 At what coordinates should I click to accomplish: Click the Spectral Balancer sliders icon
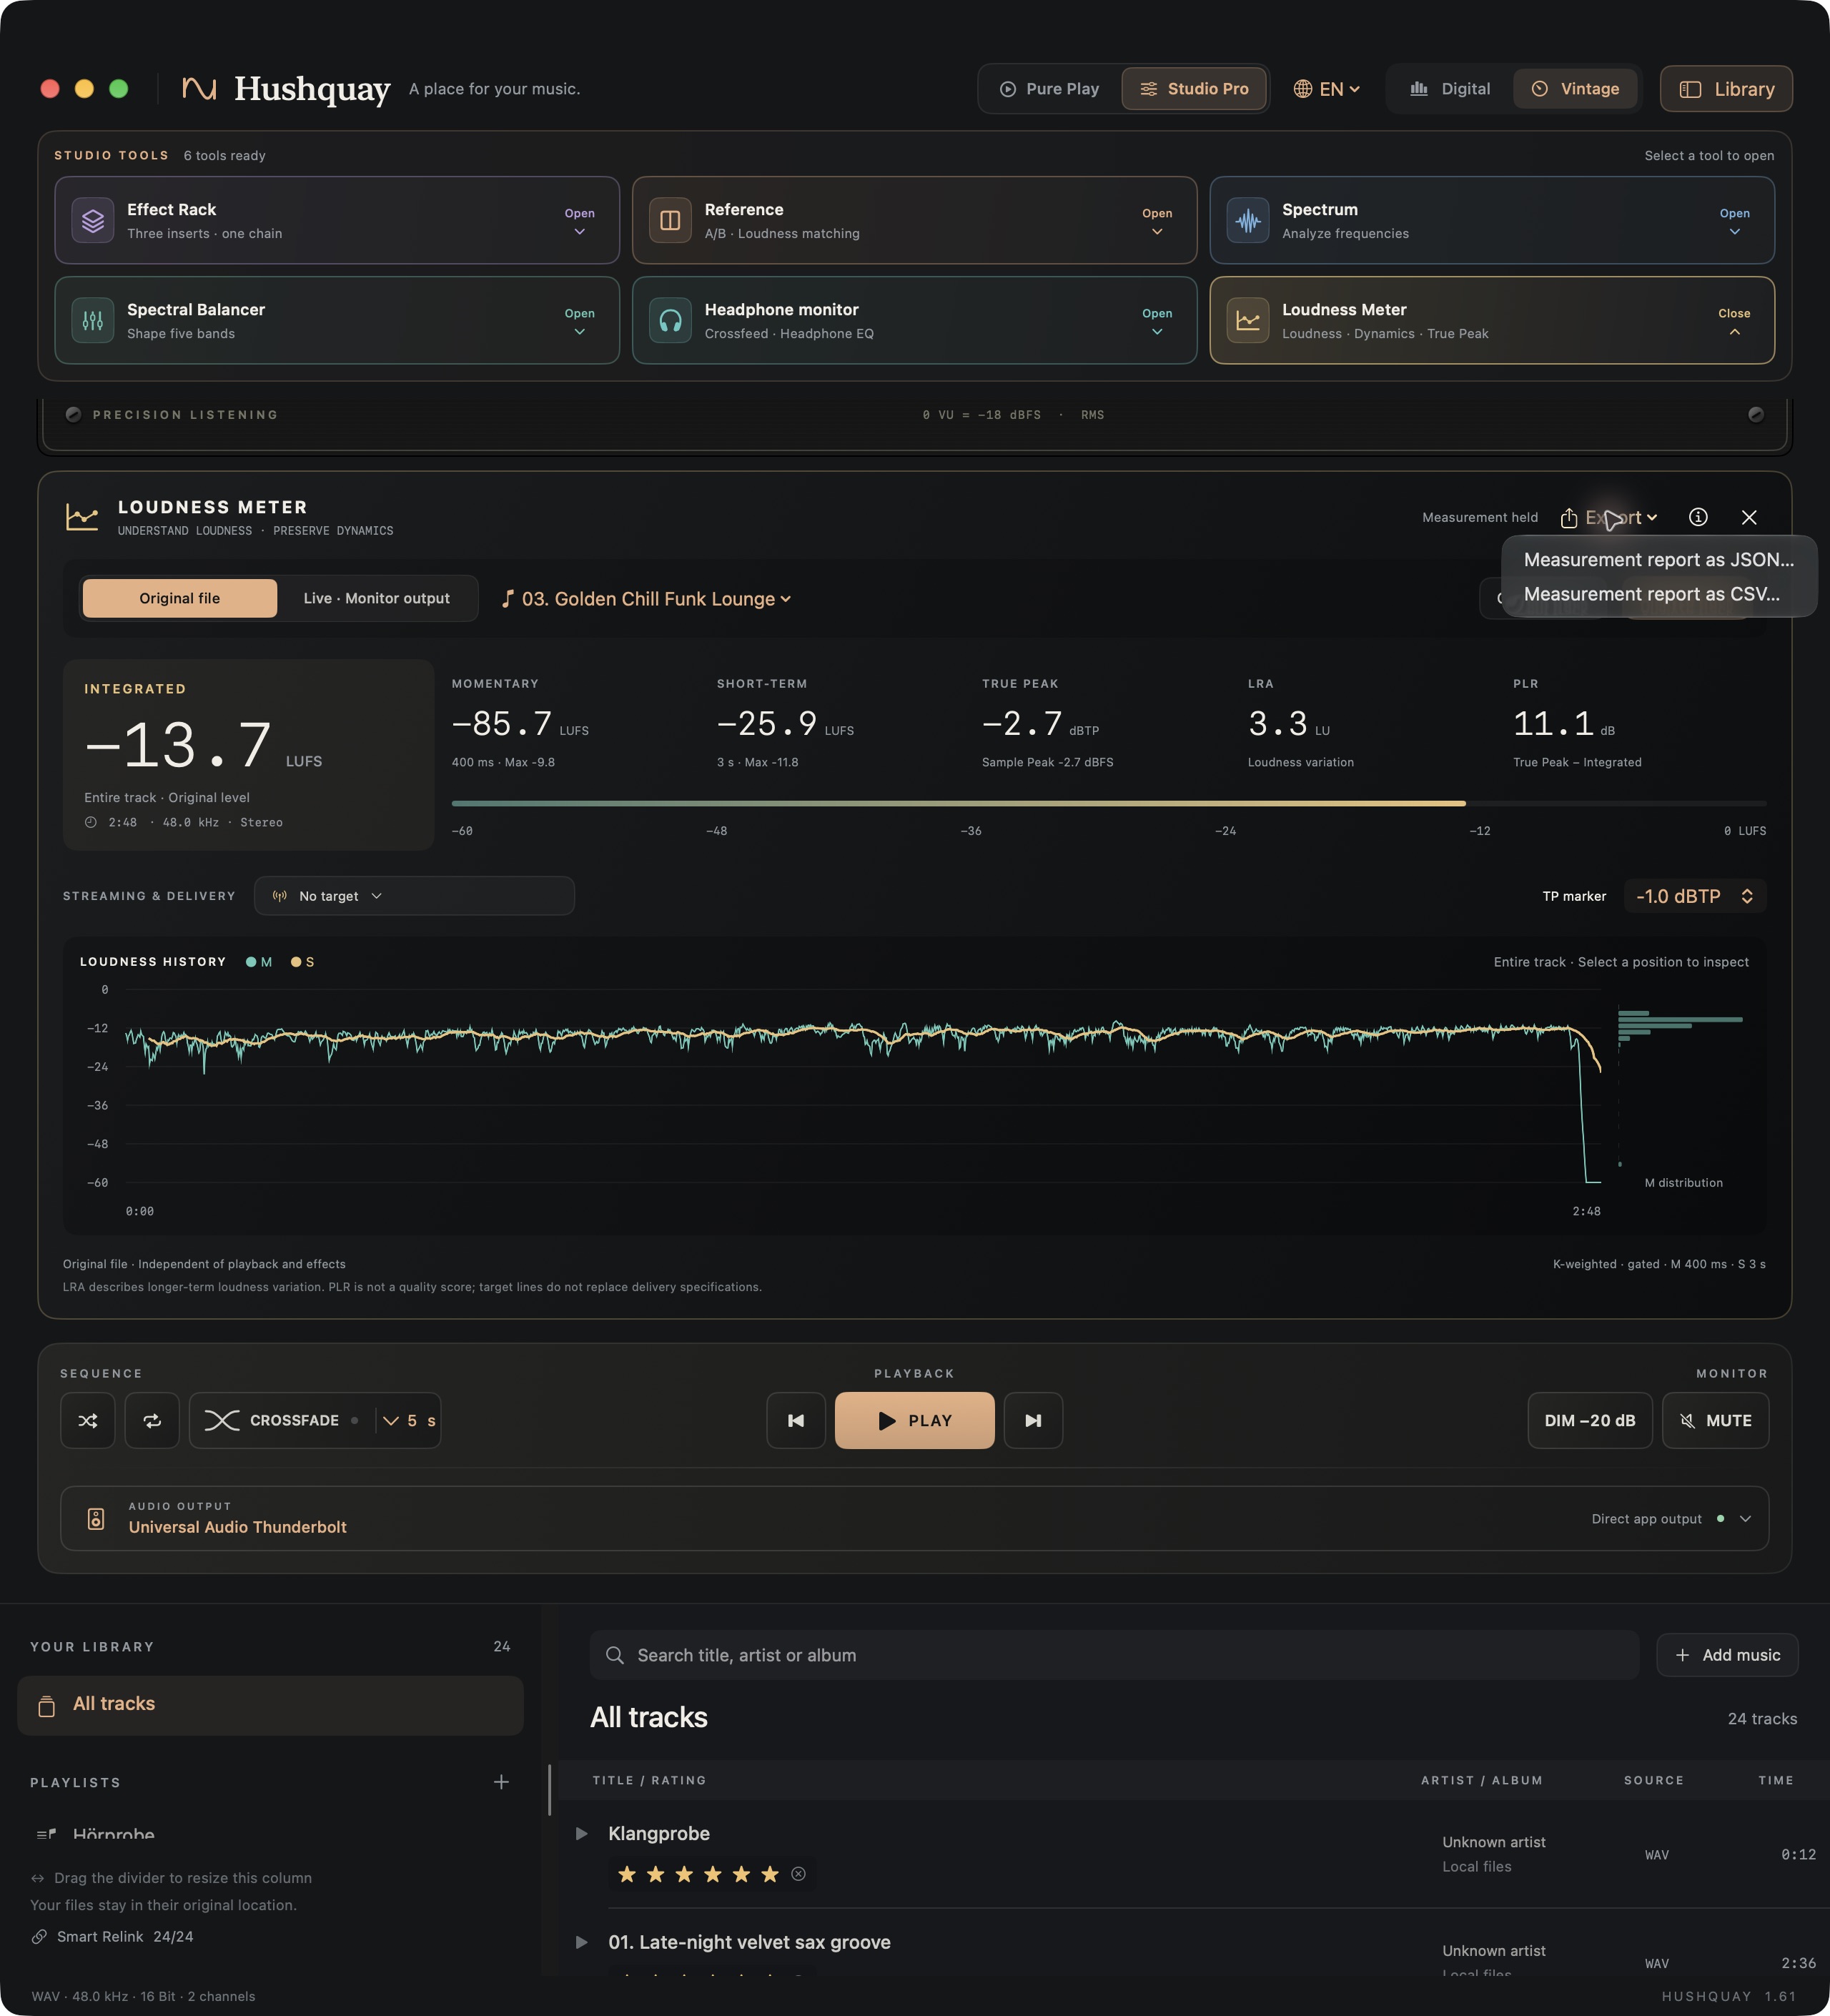(x=93, y=321)
